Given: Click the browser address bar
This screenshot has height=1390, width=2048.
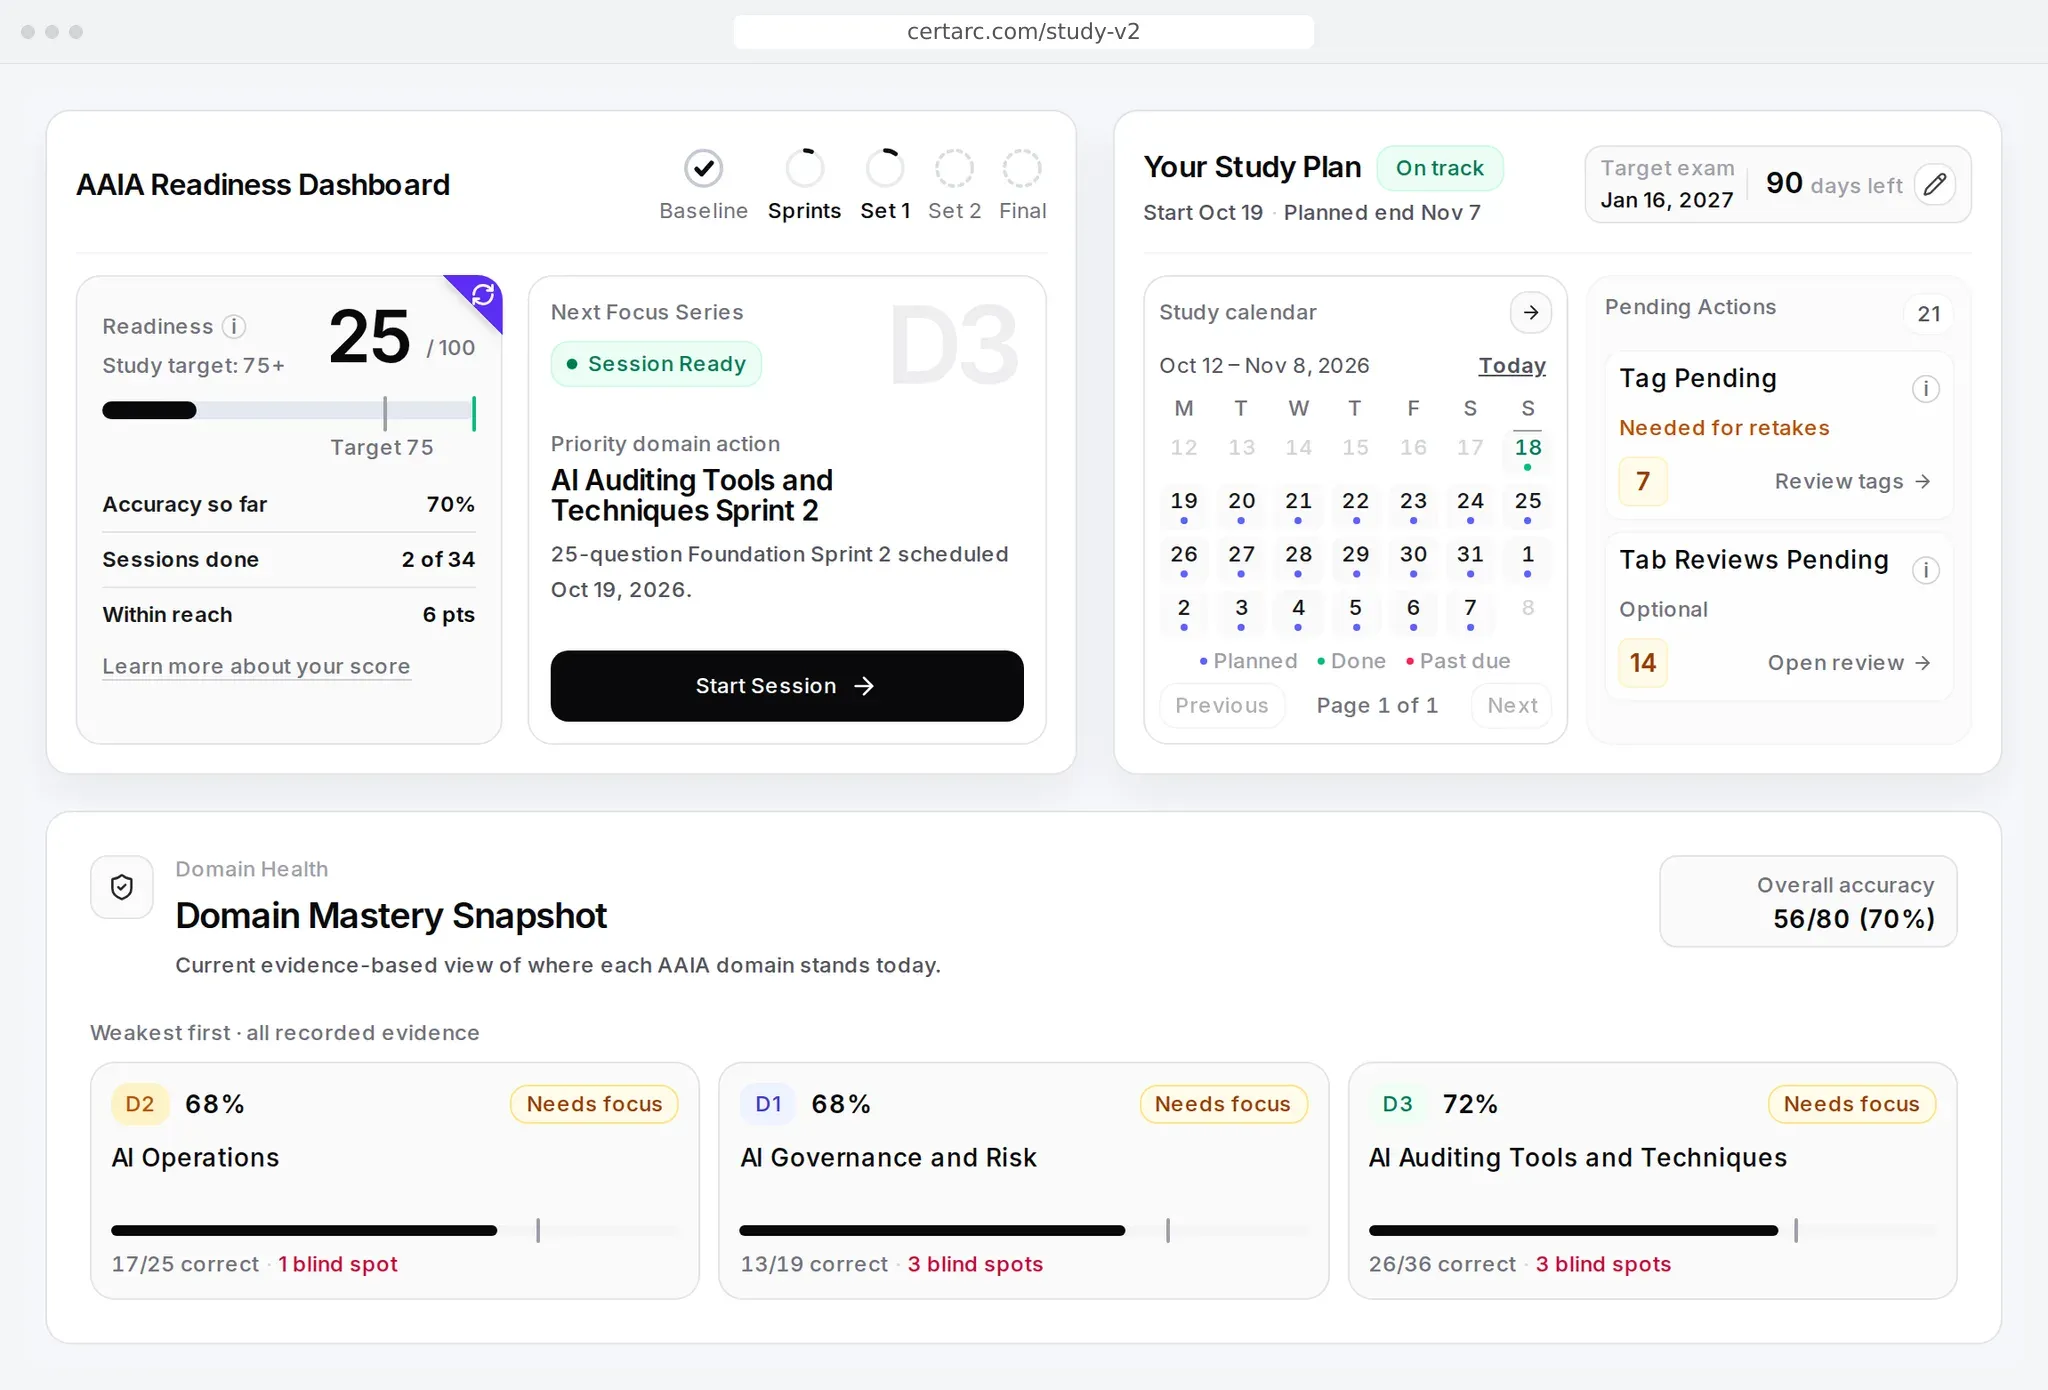Looking at the screenshot, I should pos(1023,32).
